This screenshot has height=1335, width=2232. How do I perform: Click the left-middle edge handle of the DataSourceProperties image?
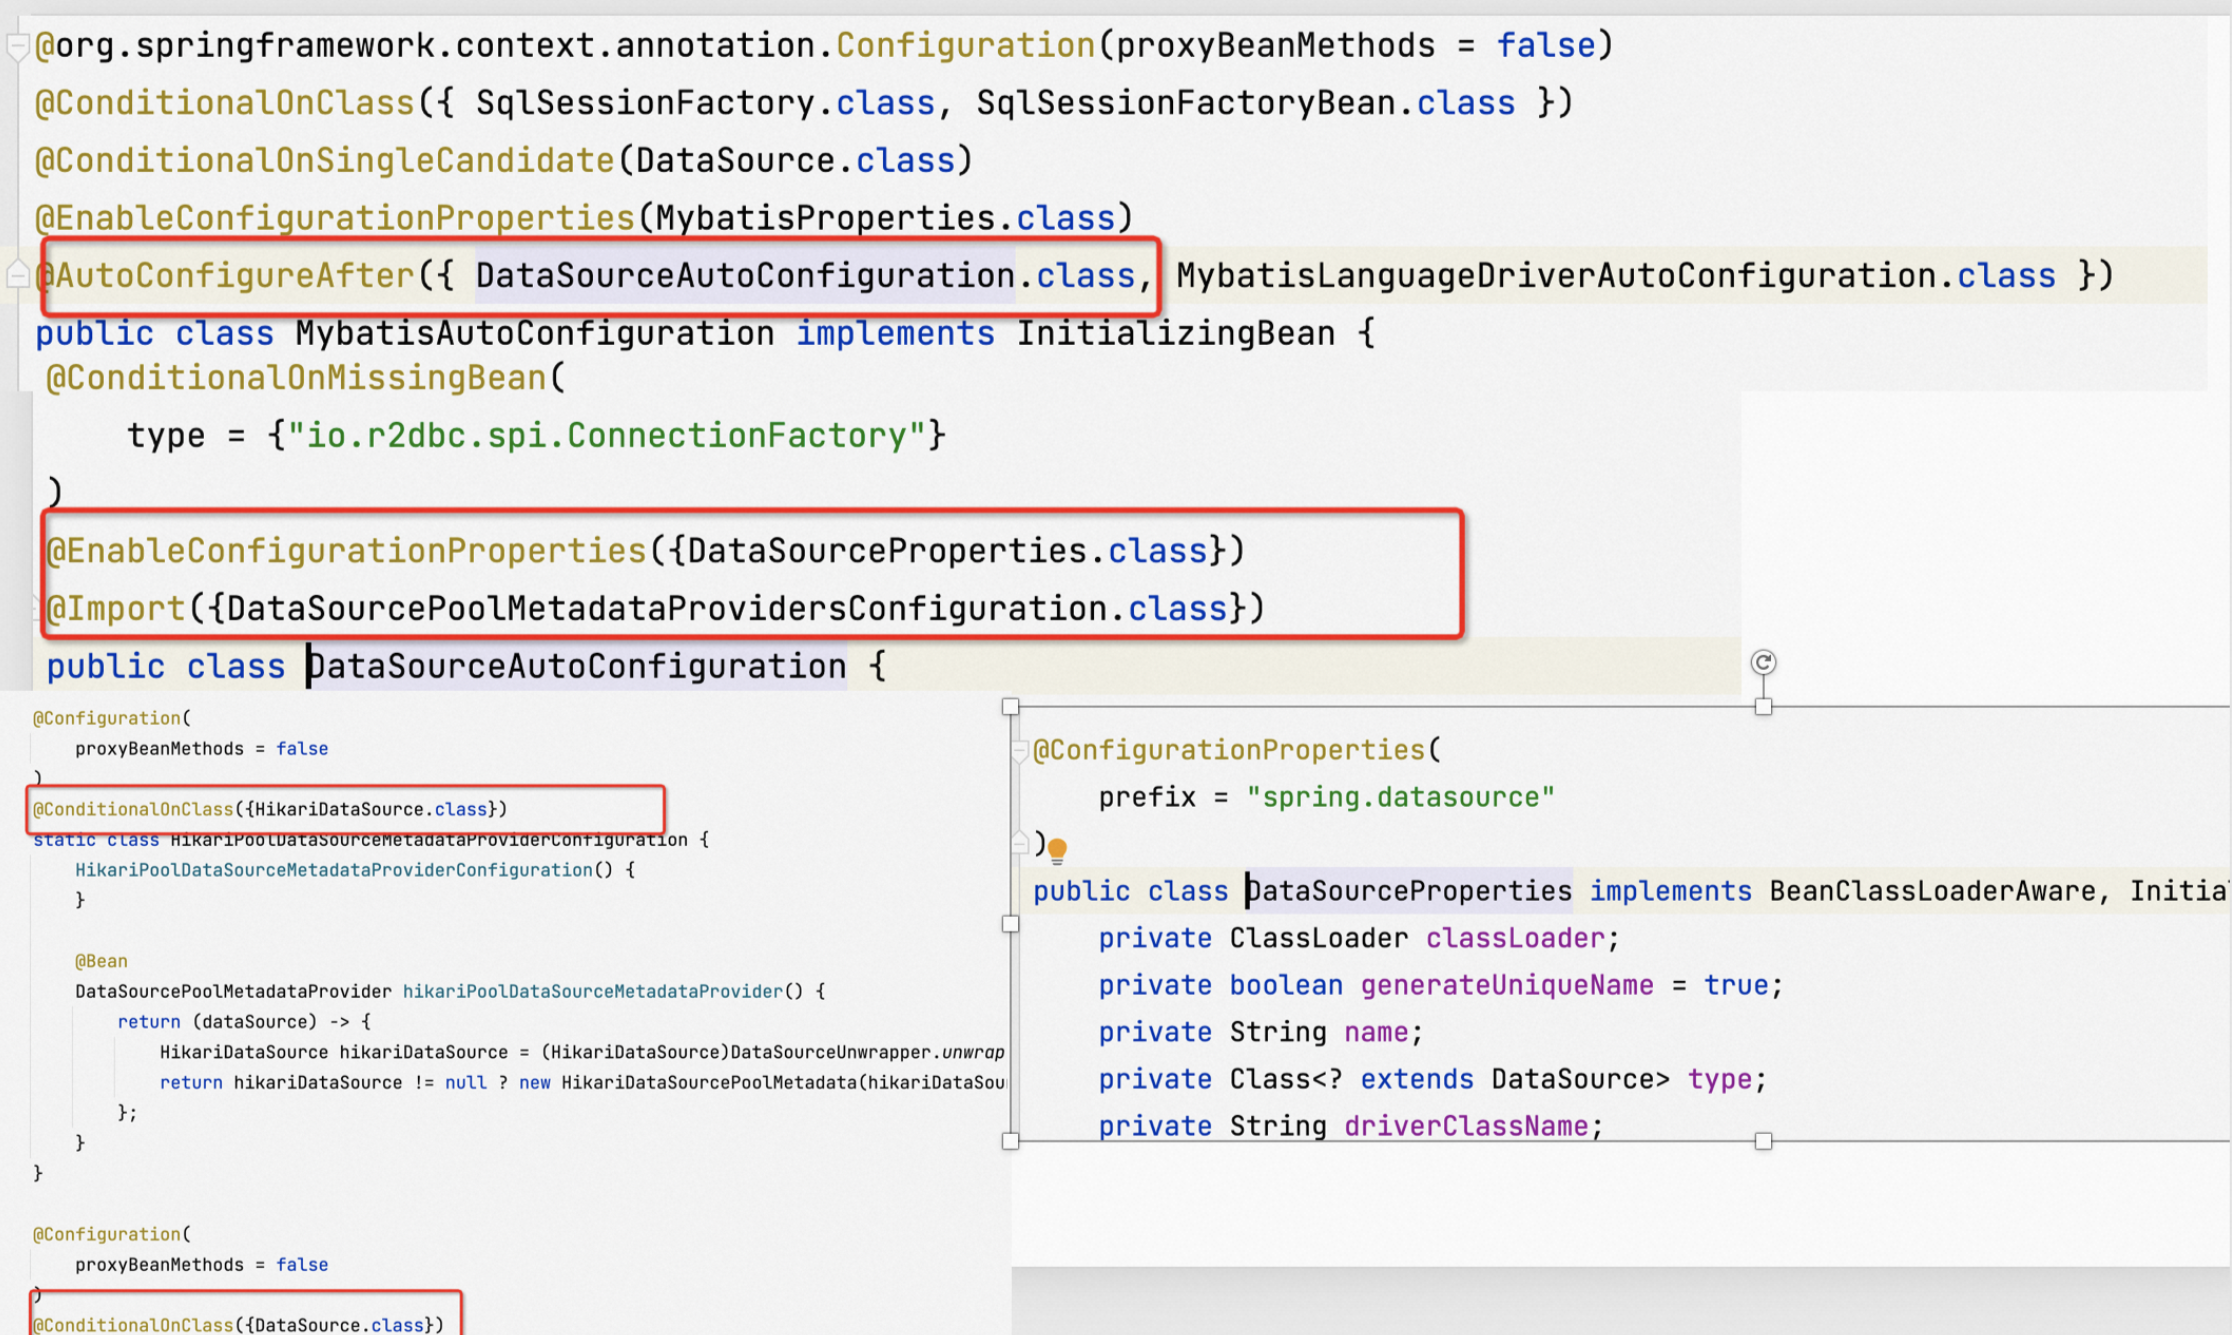[x=1011, y=924]
